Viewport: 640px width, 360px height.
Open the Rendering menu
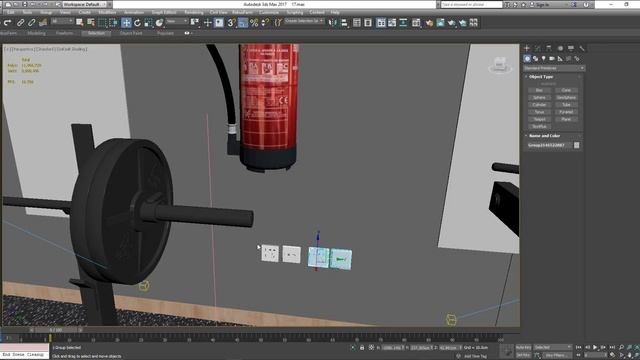coord(193,13)
